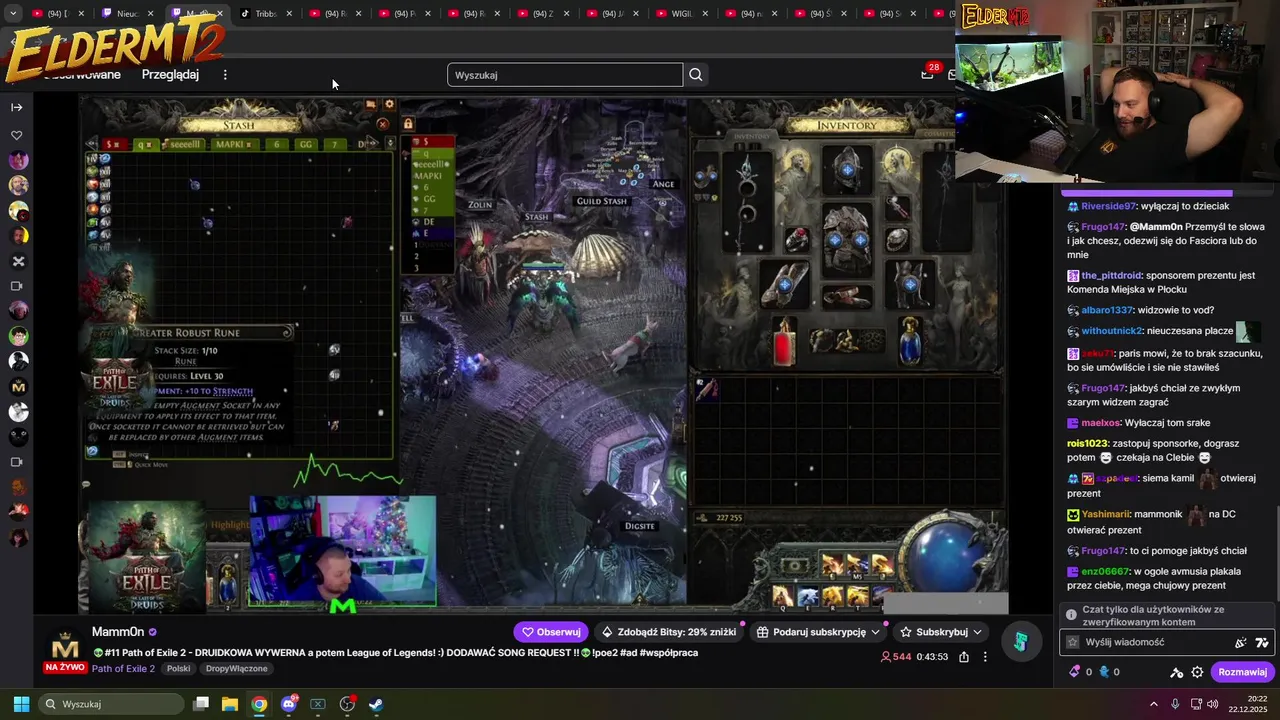Switch to the WIGIL YouTube tab
This screenshot has width=1280, height=720.
[x=681, y=14]
